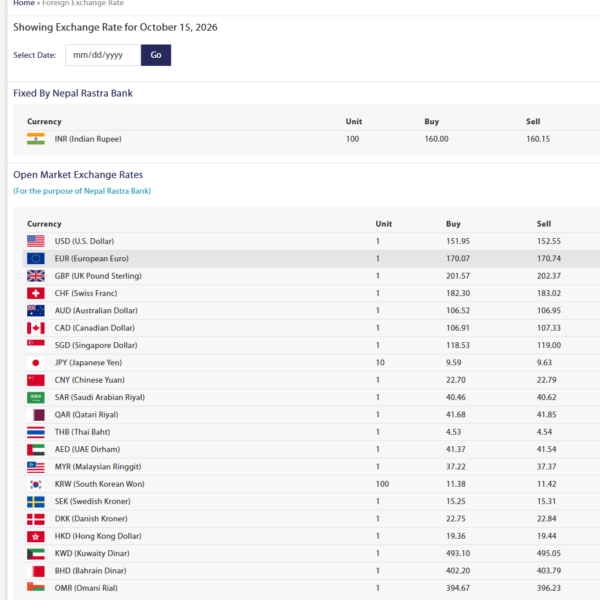The width and height of the screenshot is (600, 600).
Task: Click the Australian flag icon for AUD
Action: (36, 310)
